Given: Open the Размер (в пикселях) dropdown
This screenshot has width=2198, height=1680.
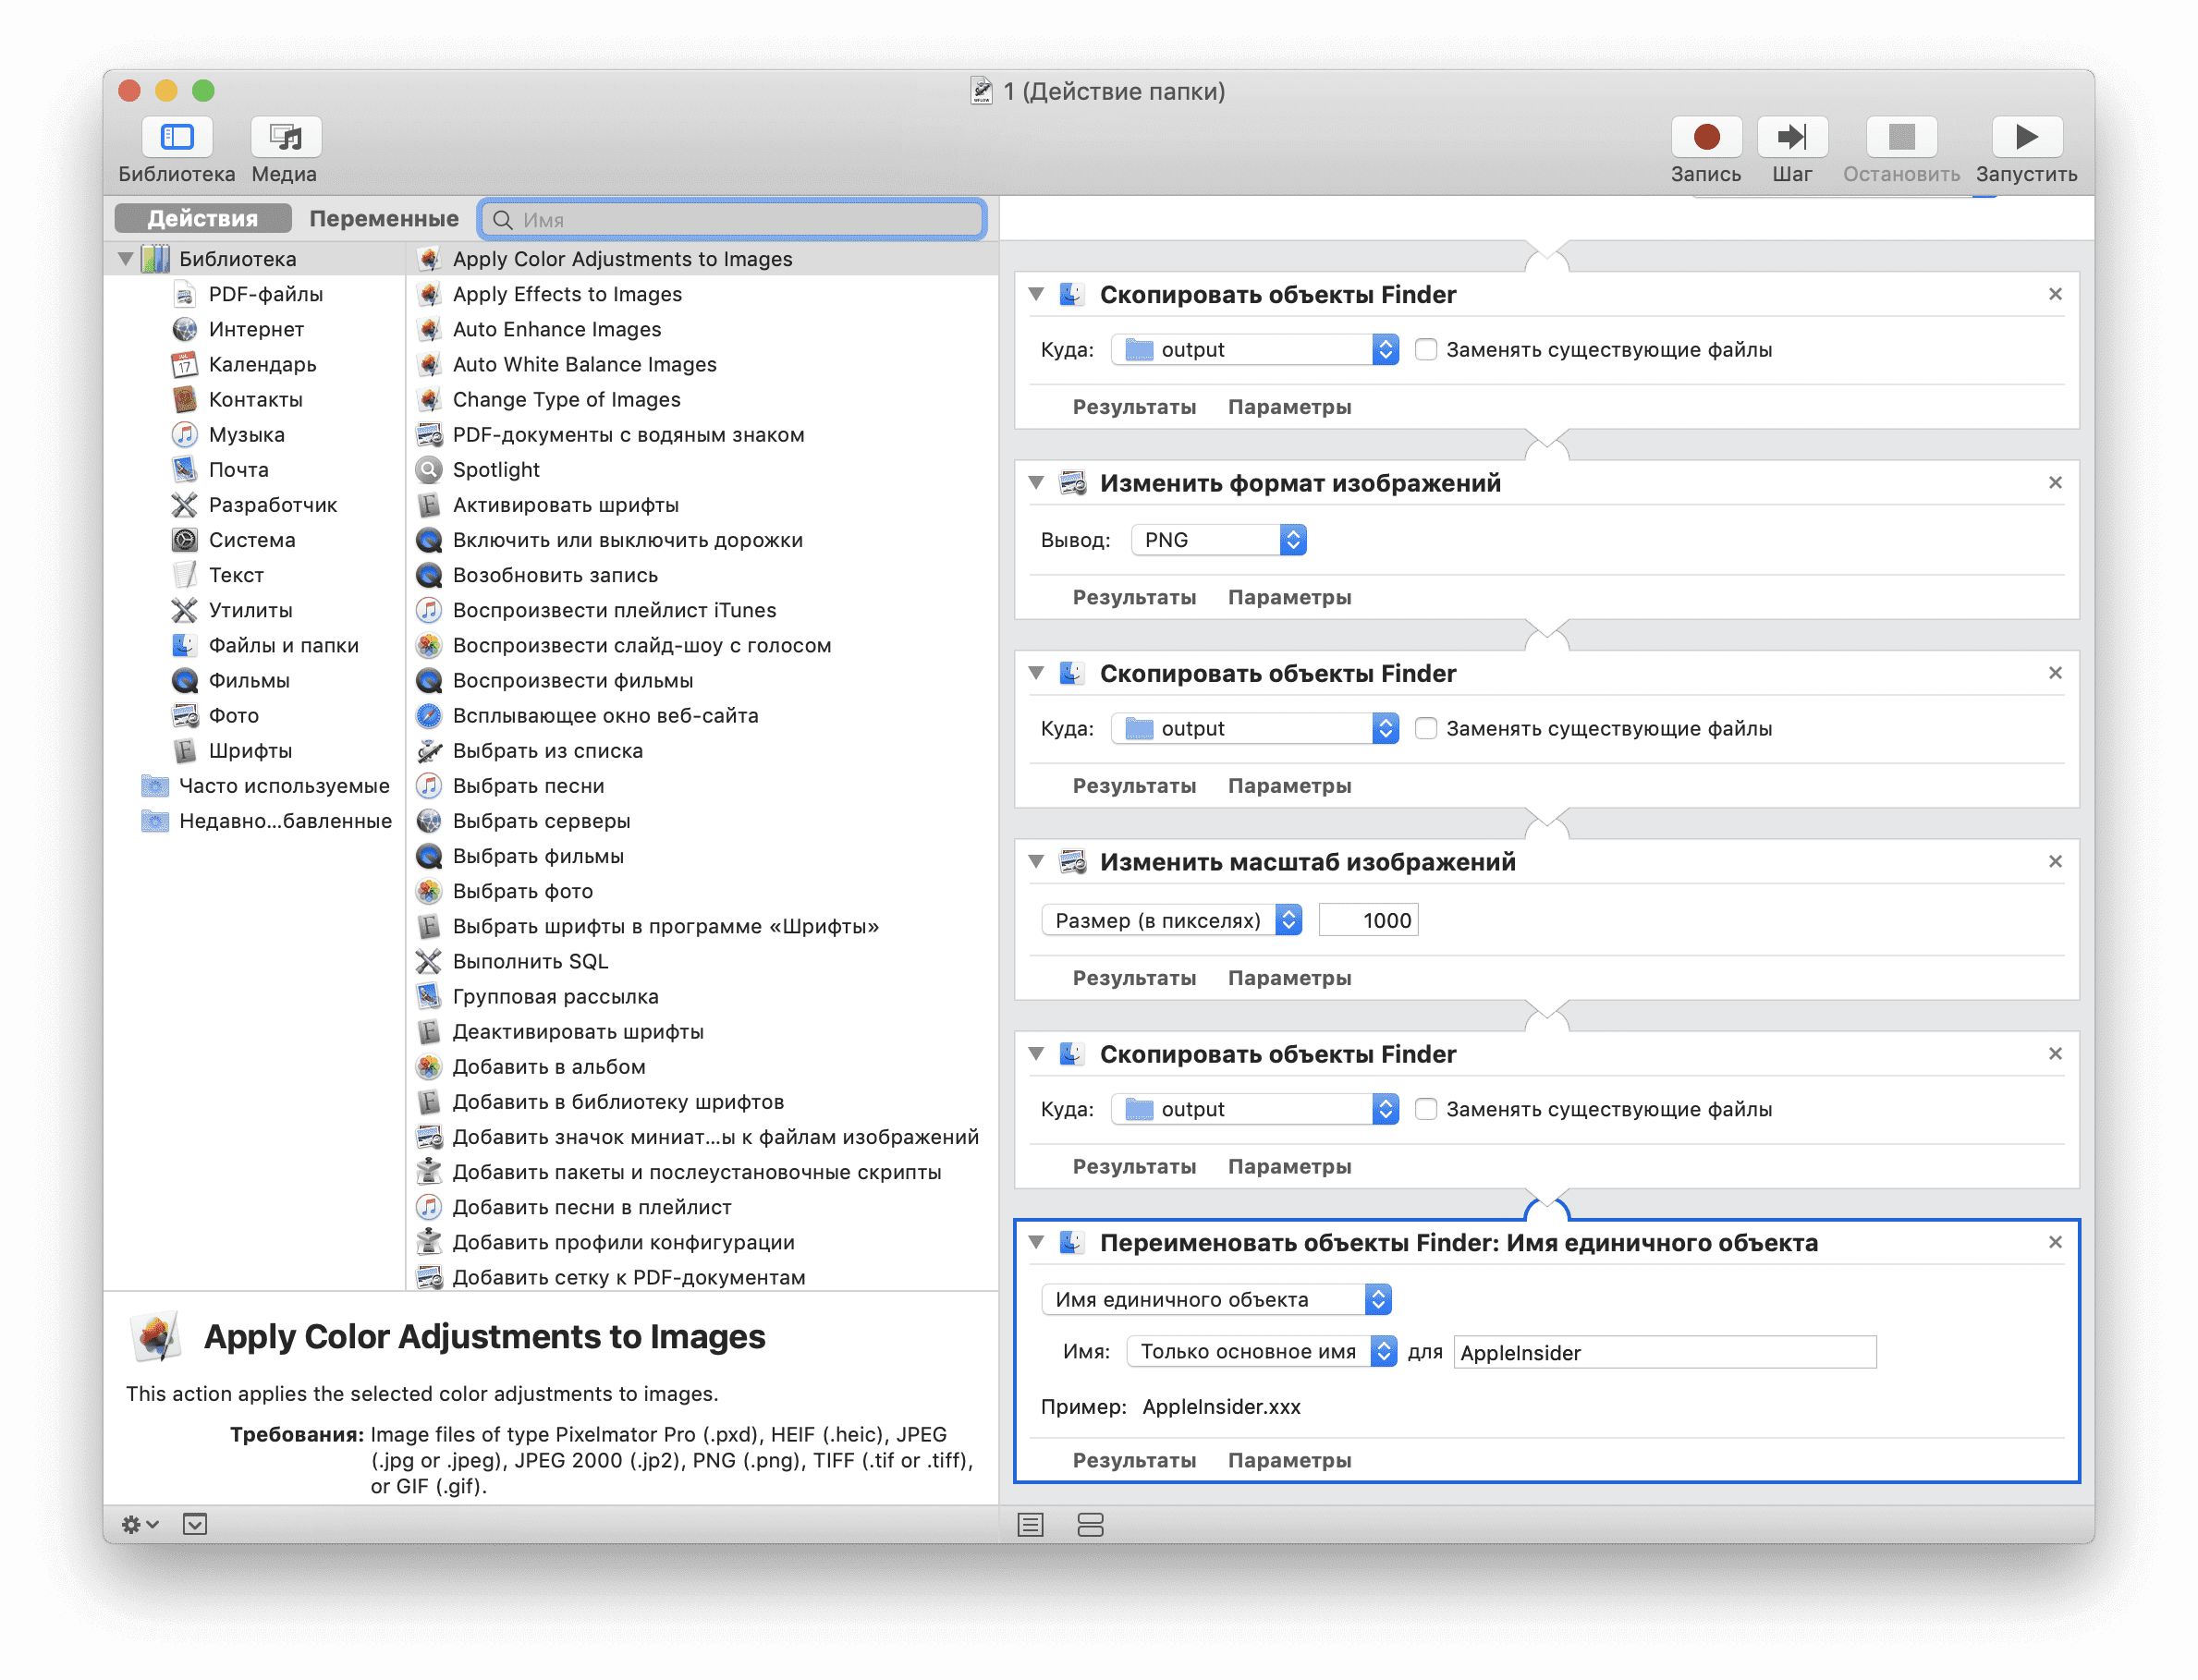Looking at the screenshot, I should [1170, 920].
